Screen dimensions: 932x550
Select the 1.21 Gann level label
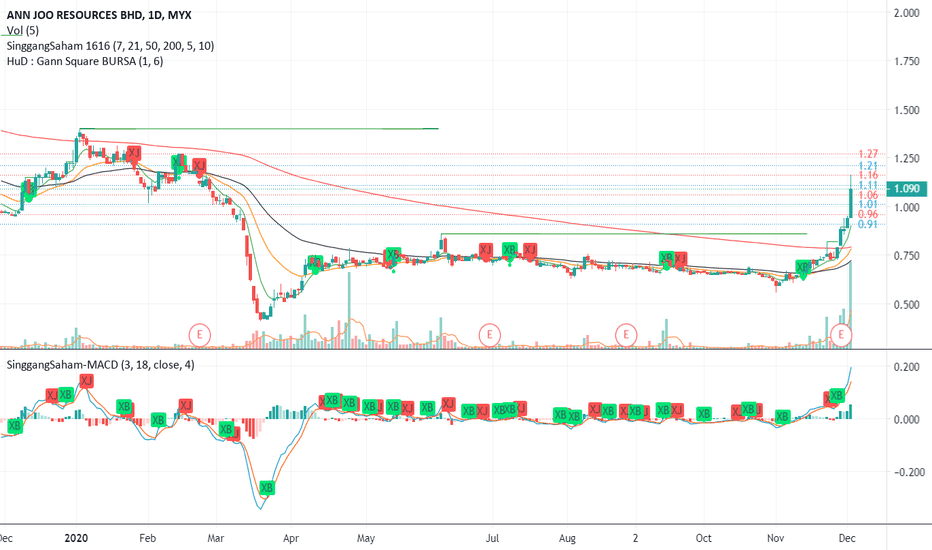pyautogui.click(x=868, y=166)
